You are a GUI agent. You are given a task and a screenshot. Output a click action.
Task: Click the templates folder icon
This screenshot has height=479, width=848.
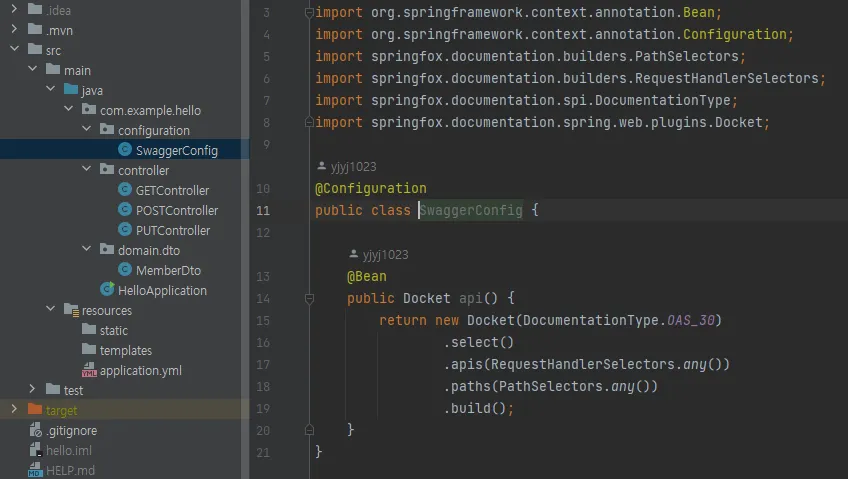(x=89, y=349)
